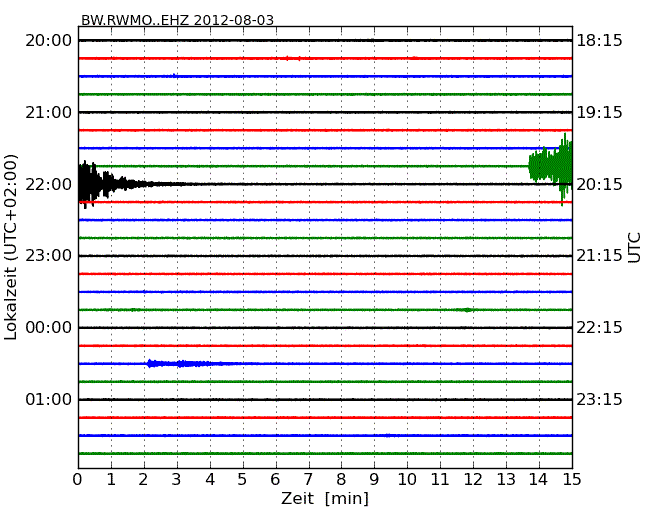
Task: Click the x-axis tick label 12
Action: (473, 479)
